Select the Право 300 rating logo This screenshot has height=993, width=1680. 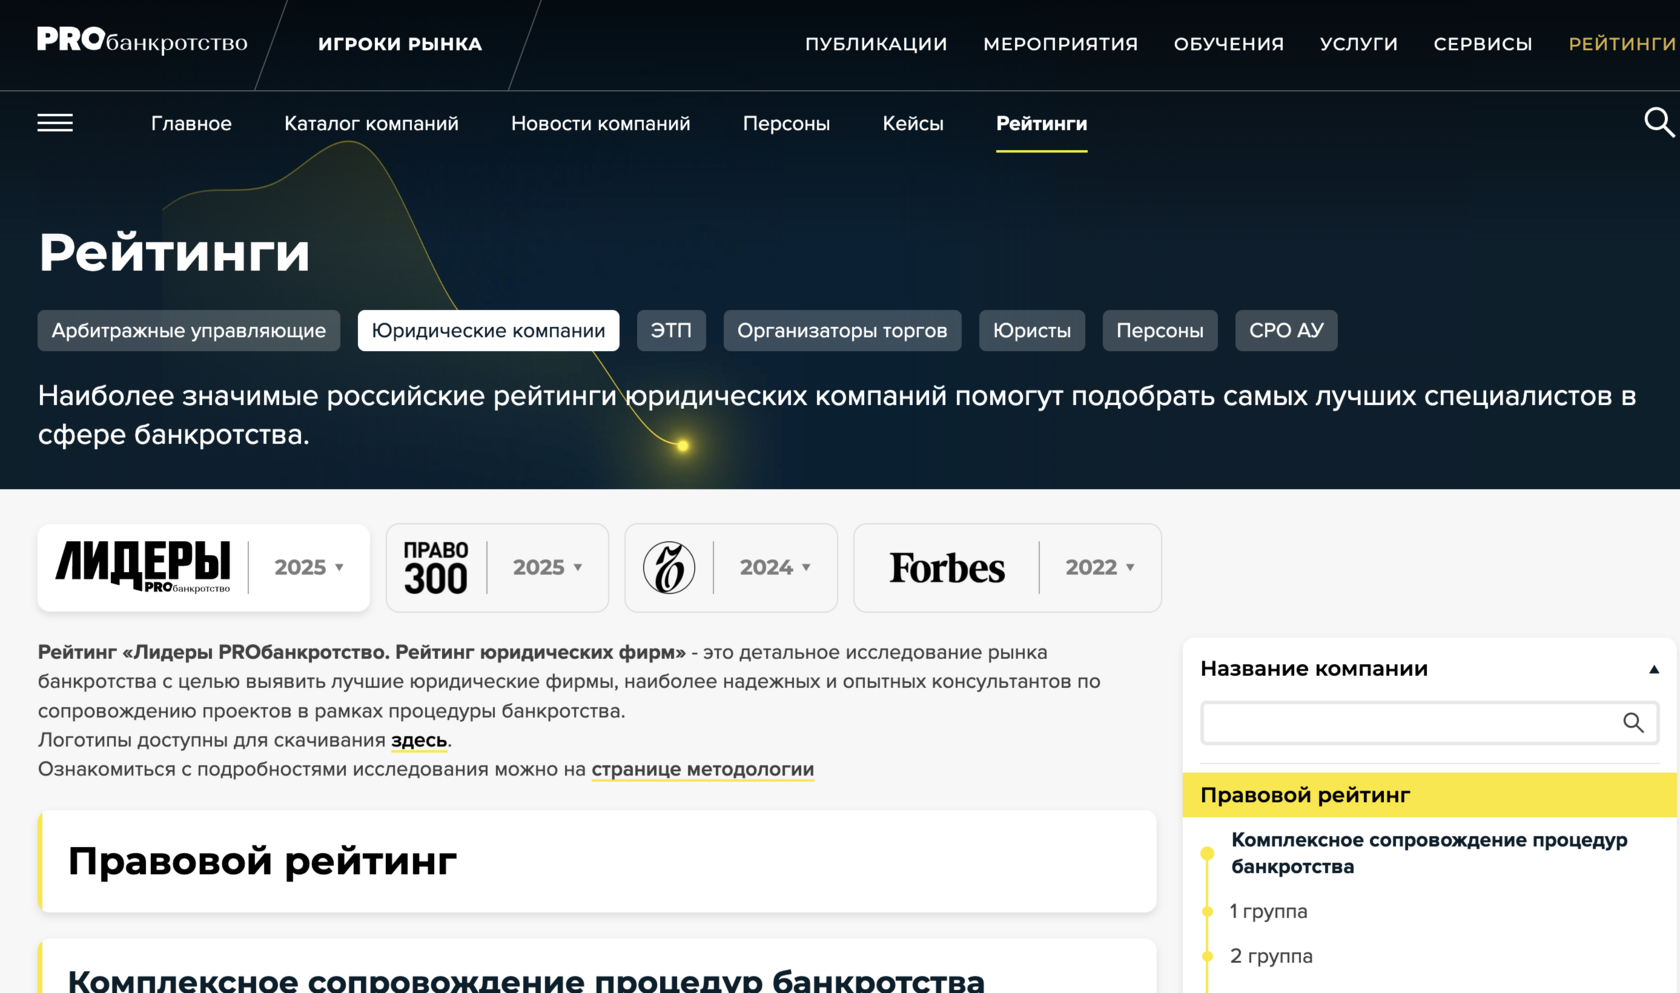(x=436, y=567)
